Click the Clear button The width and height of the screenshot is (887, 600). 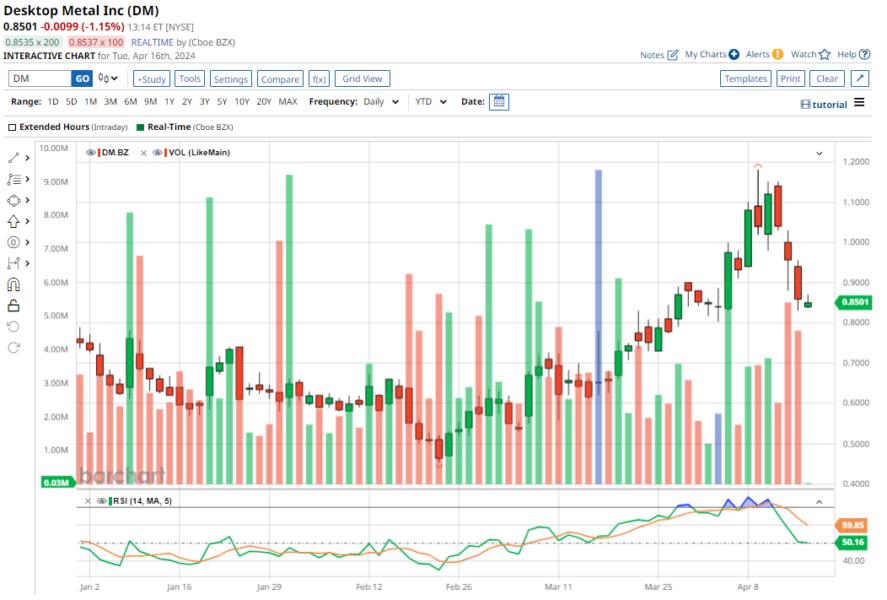(827, 79)
